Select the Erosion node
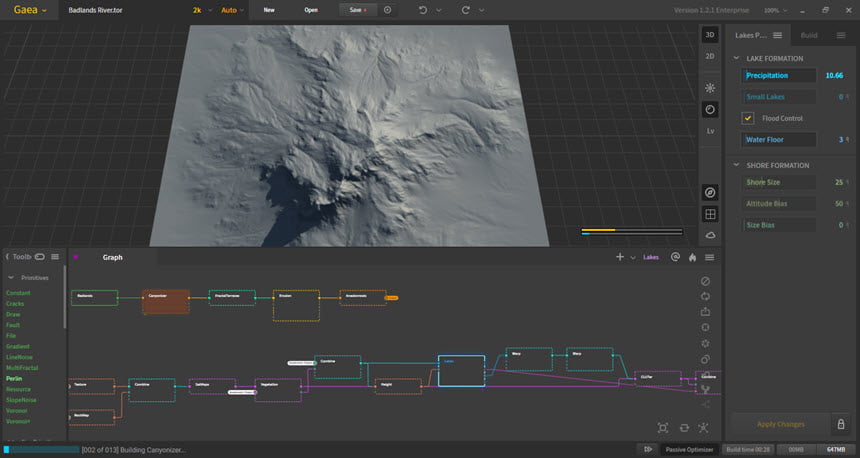This screenshot has height=458, width=860. (296, 306)
